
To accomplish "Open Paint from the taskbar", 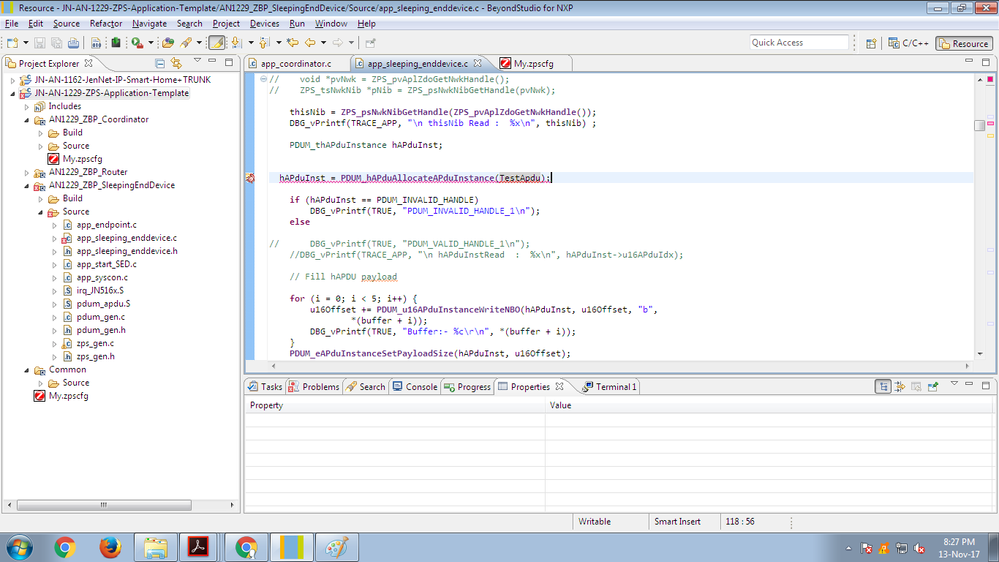I will [336, 547].
